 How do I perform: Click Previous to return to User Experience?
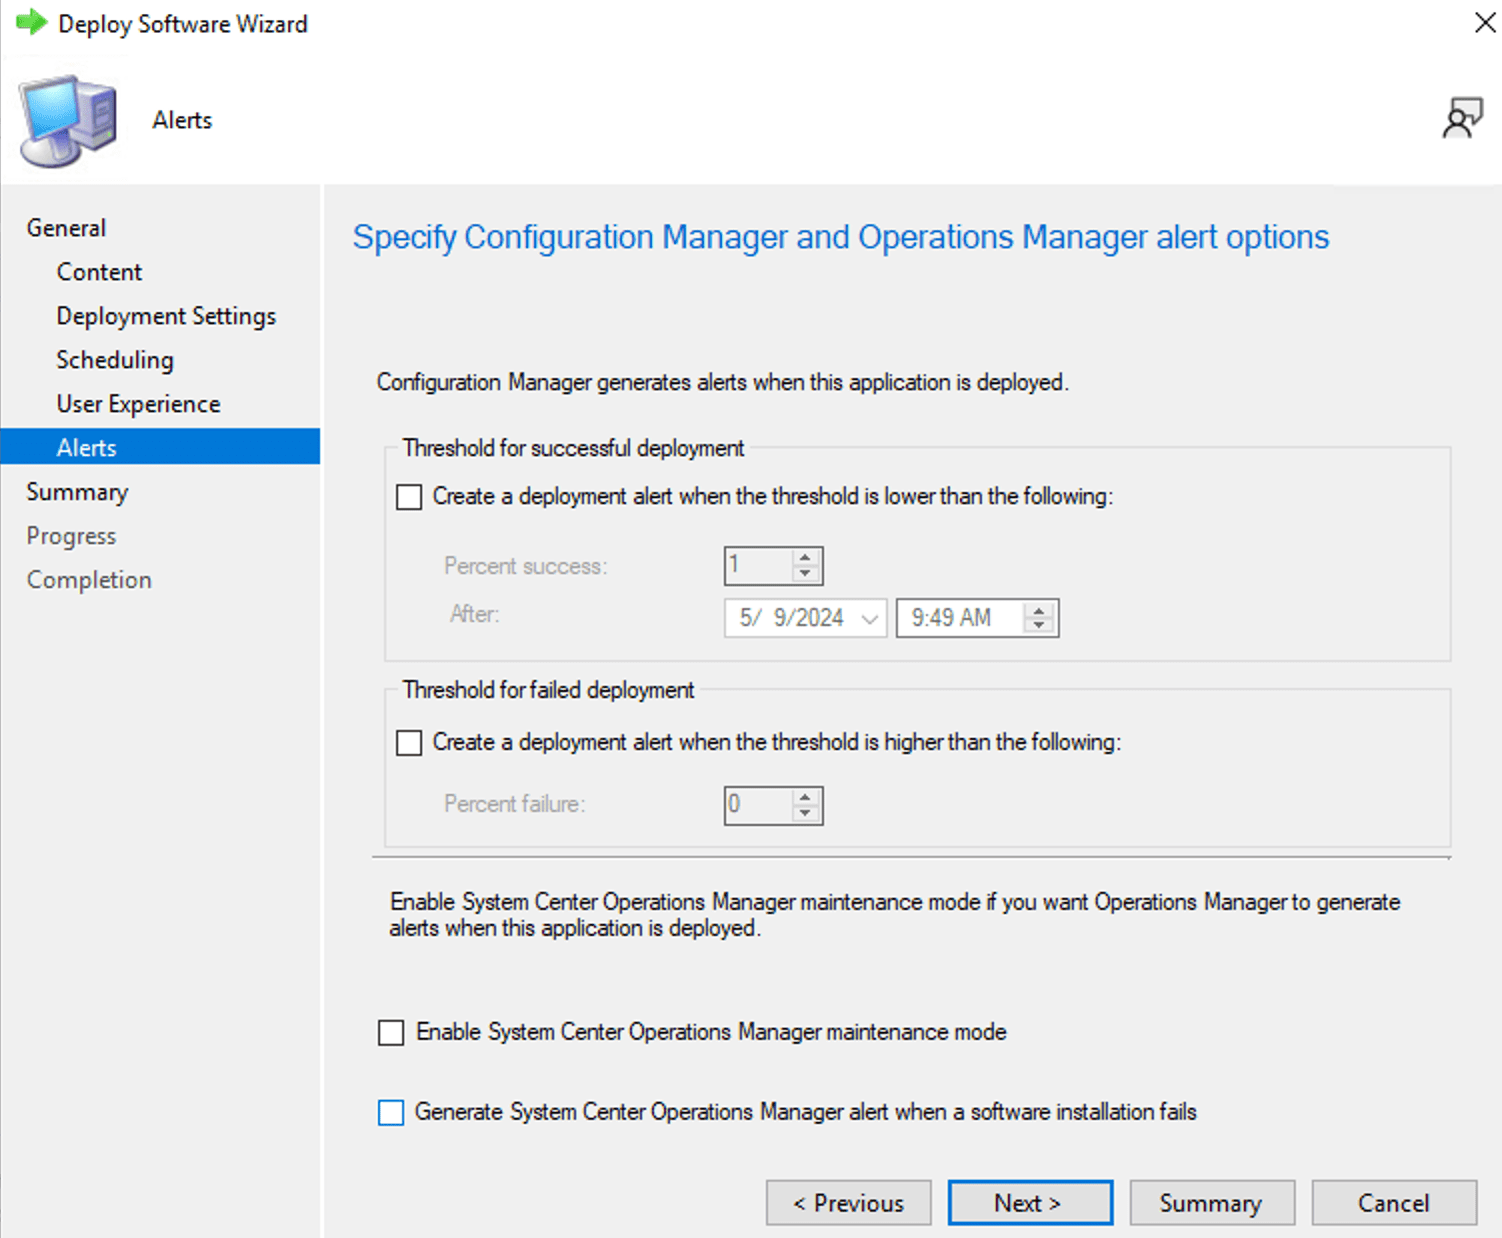tap(848, 1202)
